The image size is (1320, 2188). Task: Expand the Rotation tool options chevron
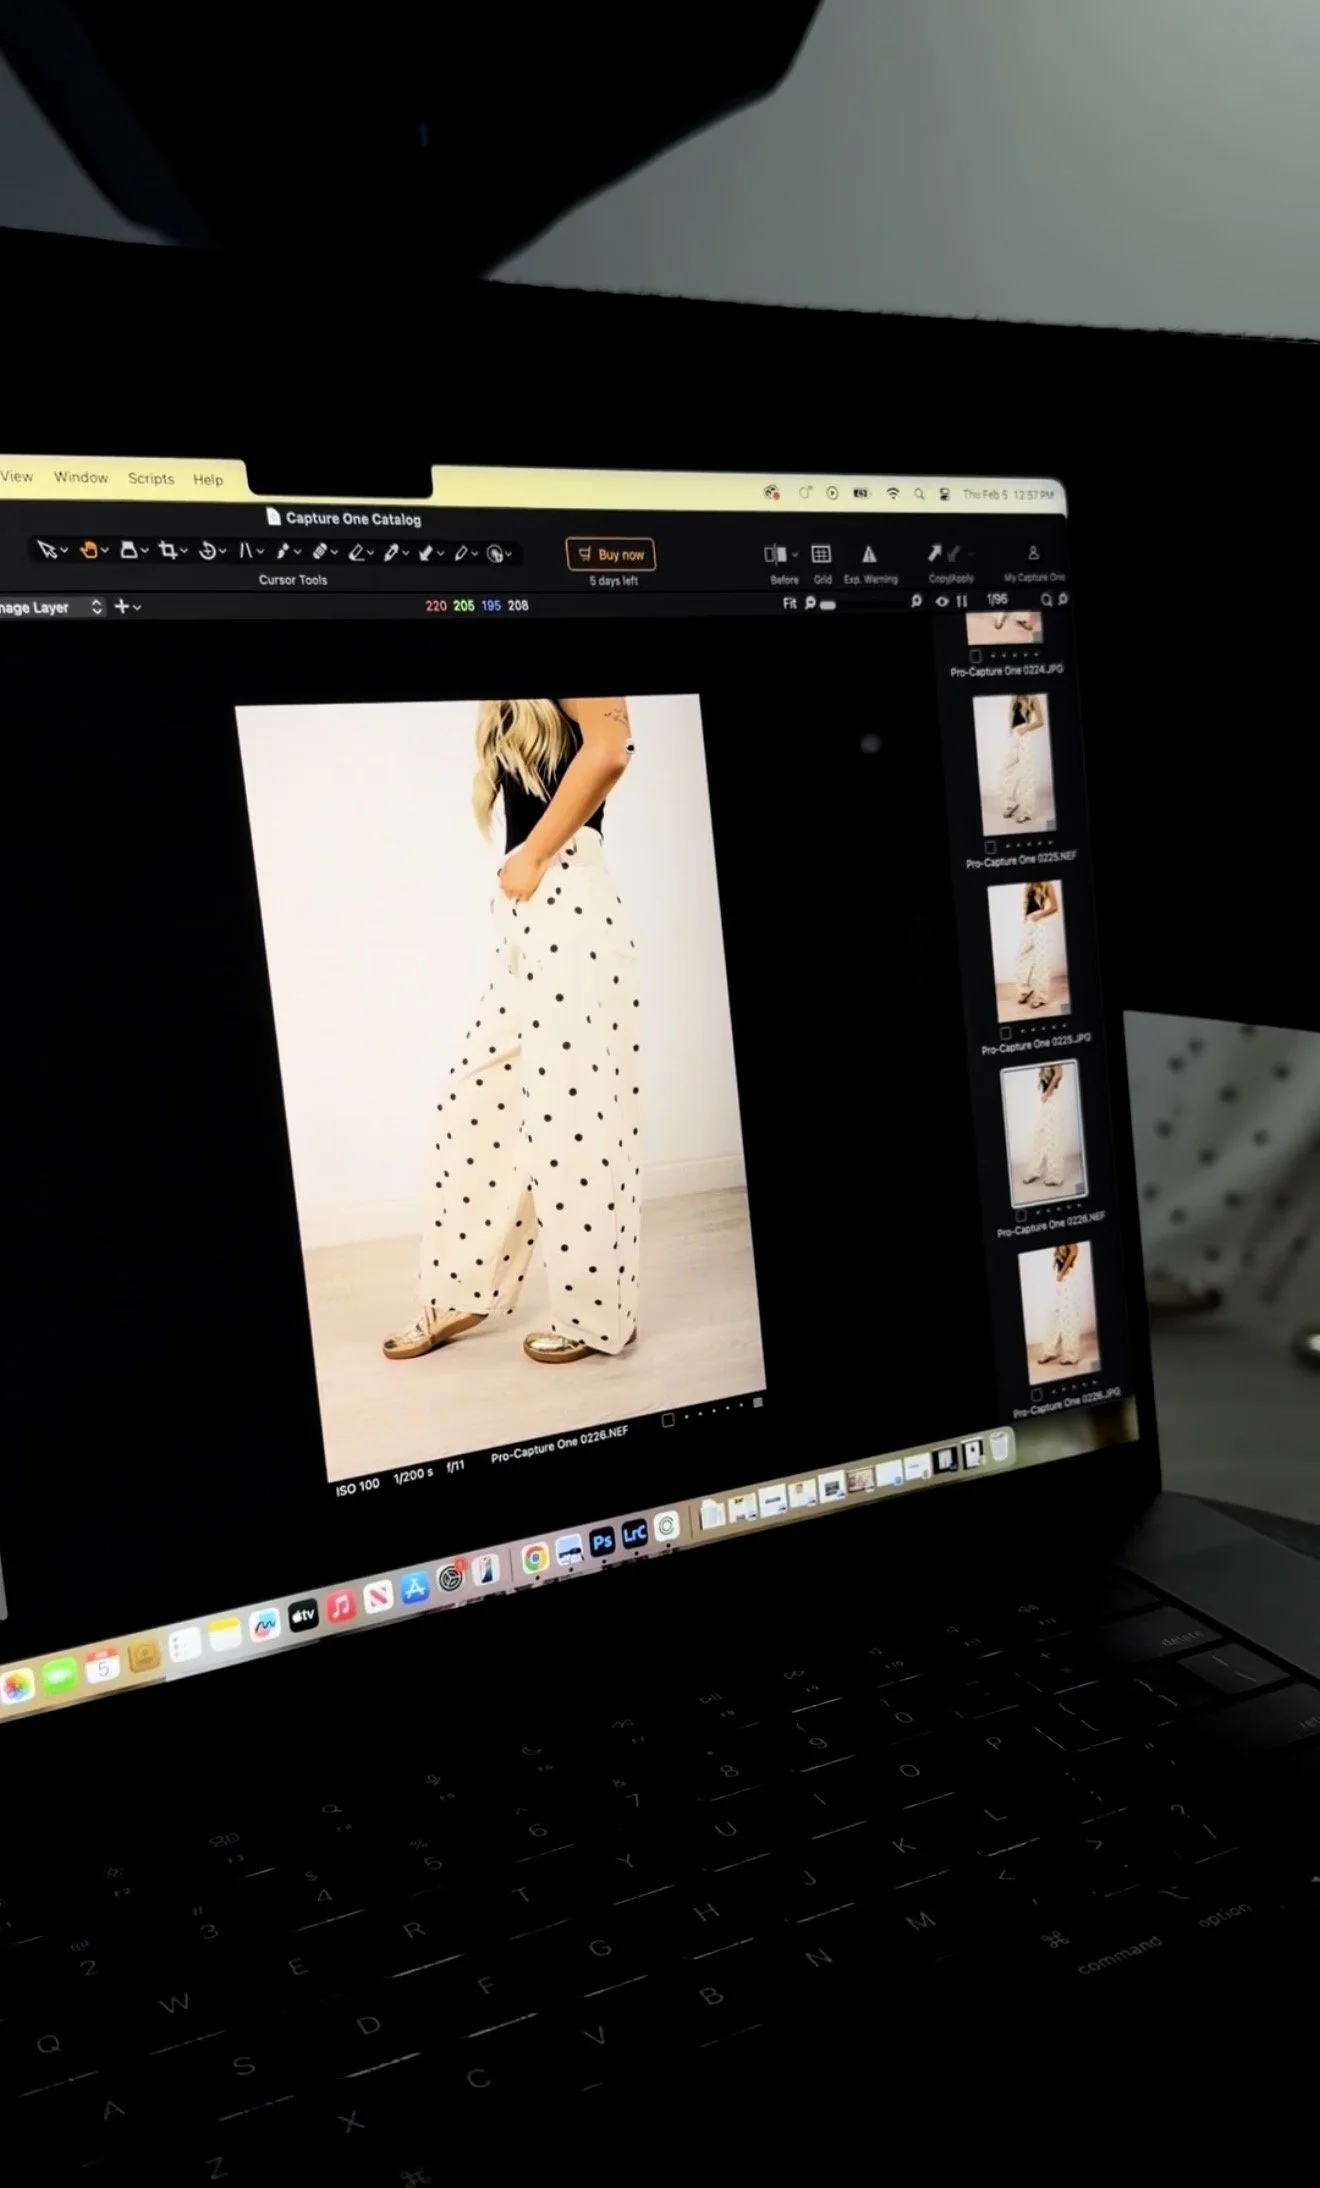(x=222, y=552)
